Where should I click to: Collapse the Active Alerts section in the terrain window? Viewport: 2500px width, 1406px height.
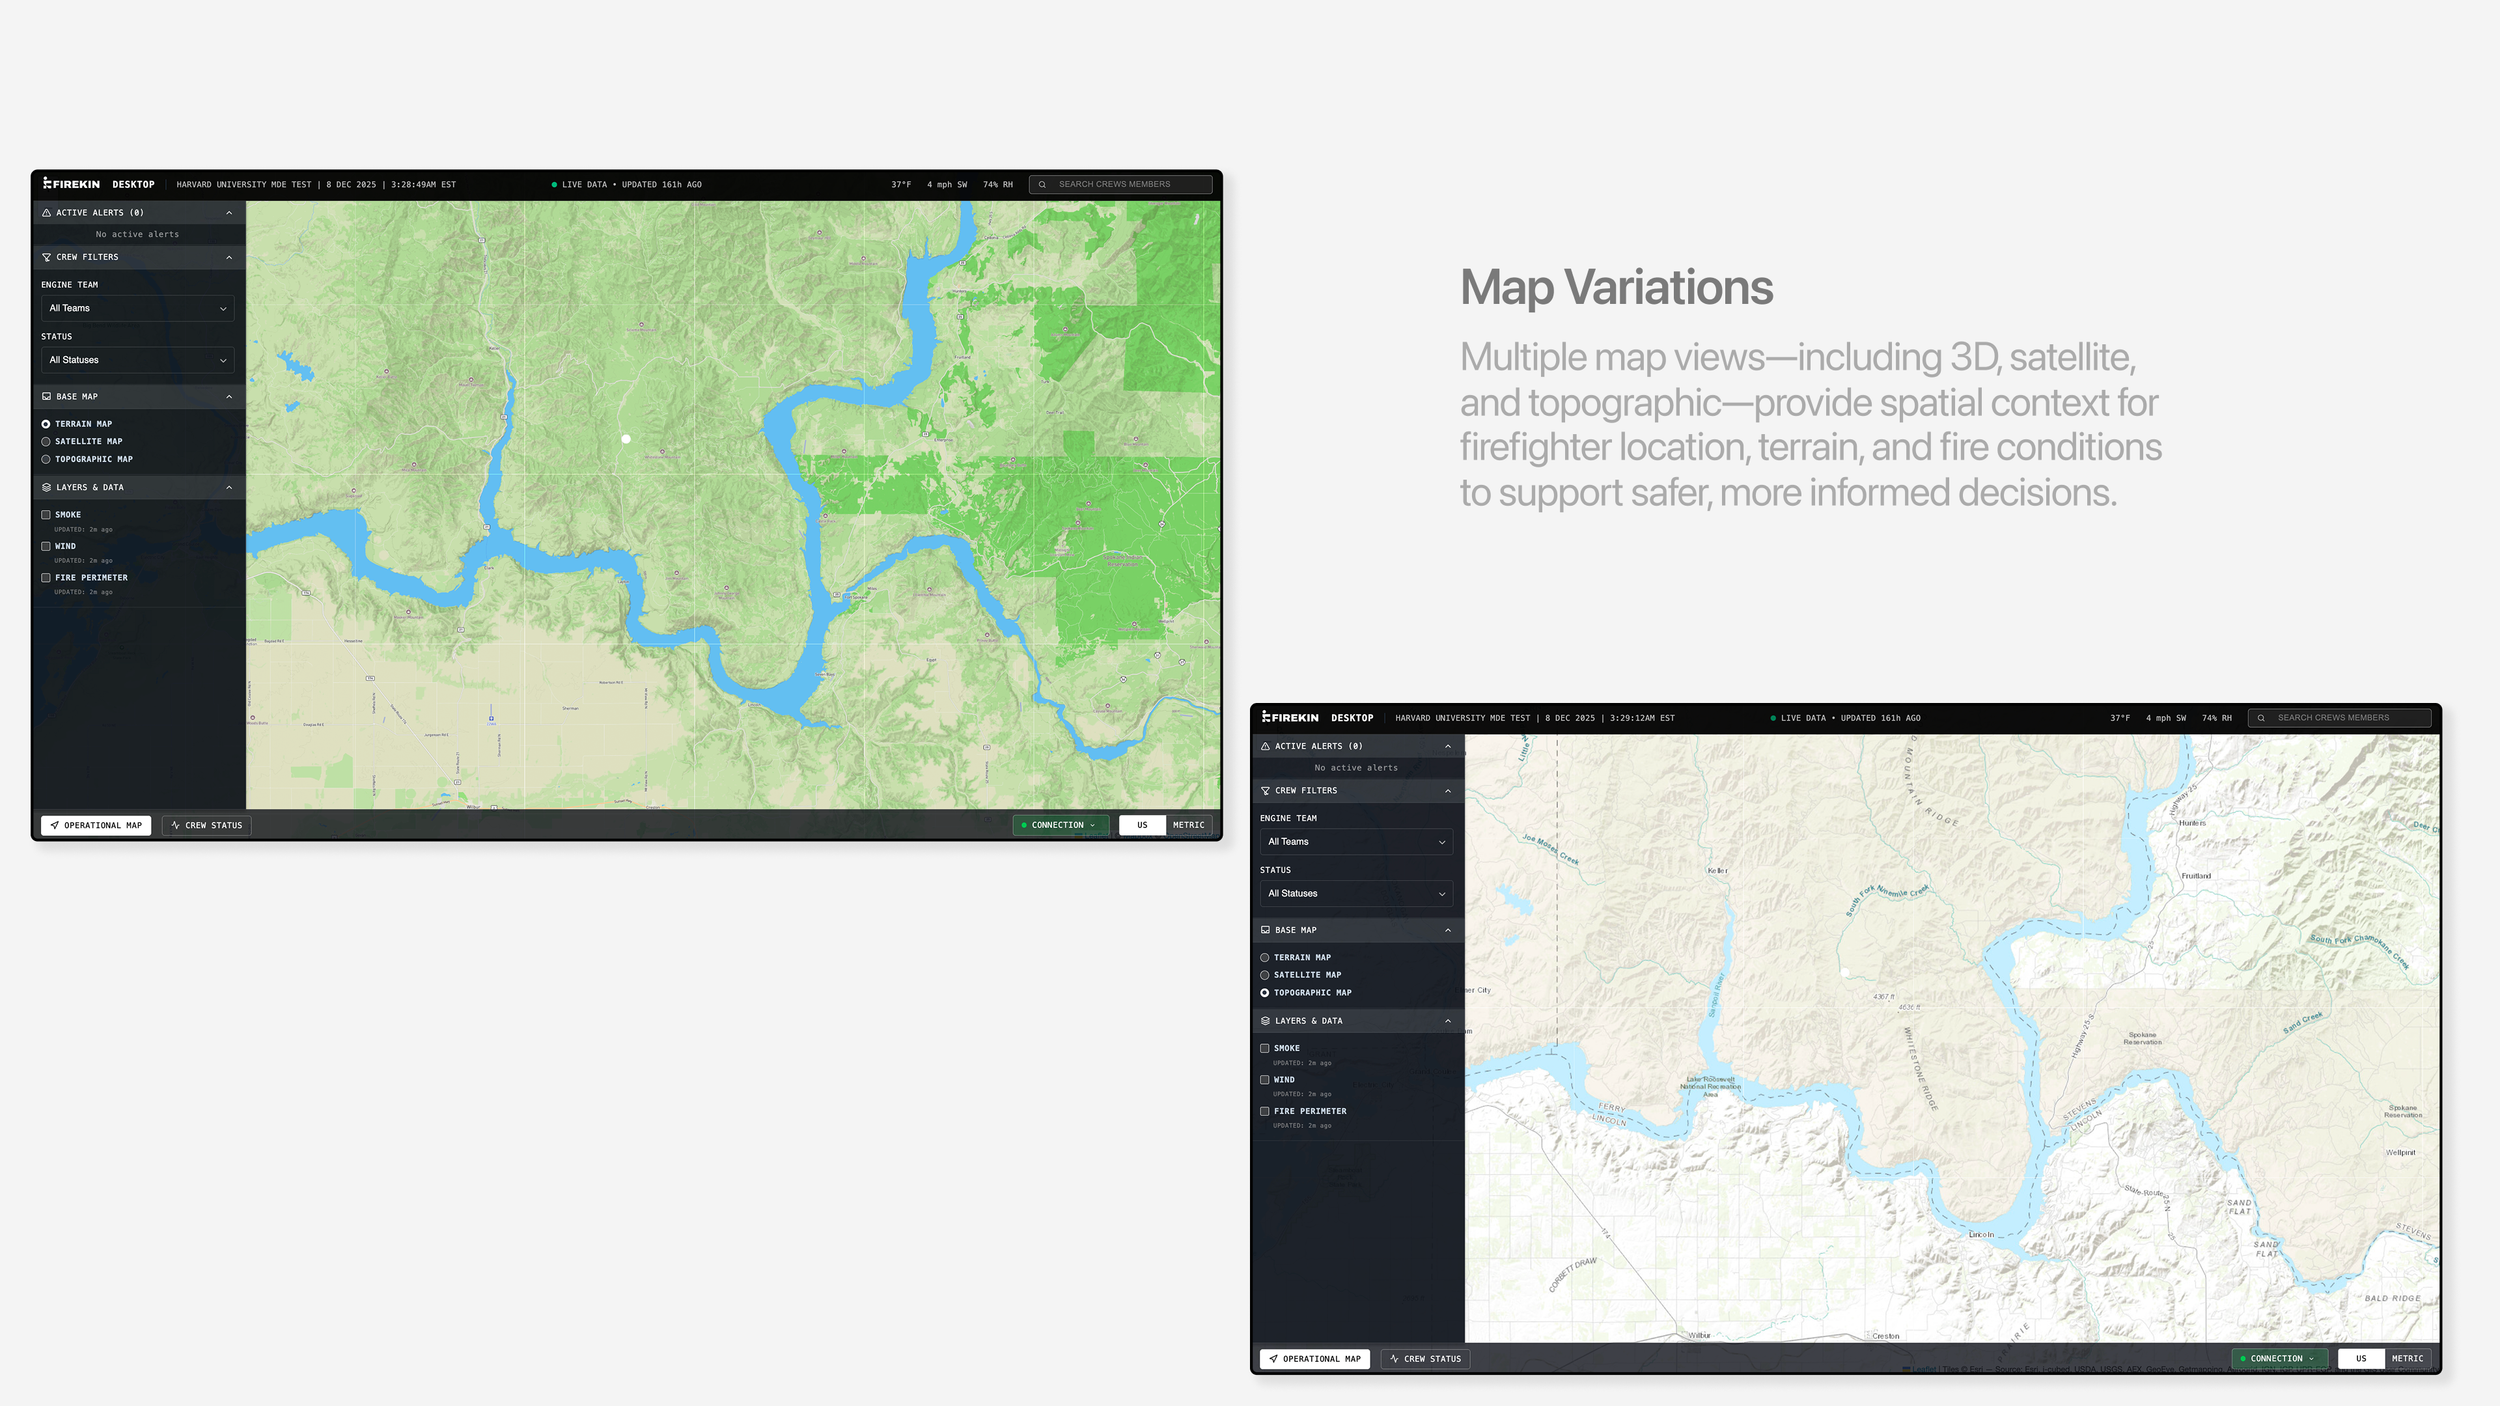(229, 213)
